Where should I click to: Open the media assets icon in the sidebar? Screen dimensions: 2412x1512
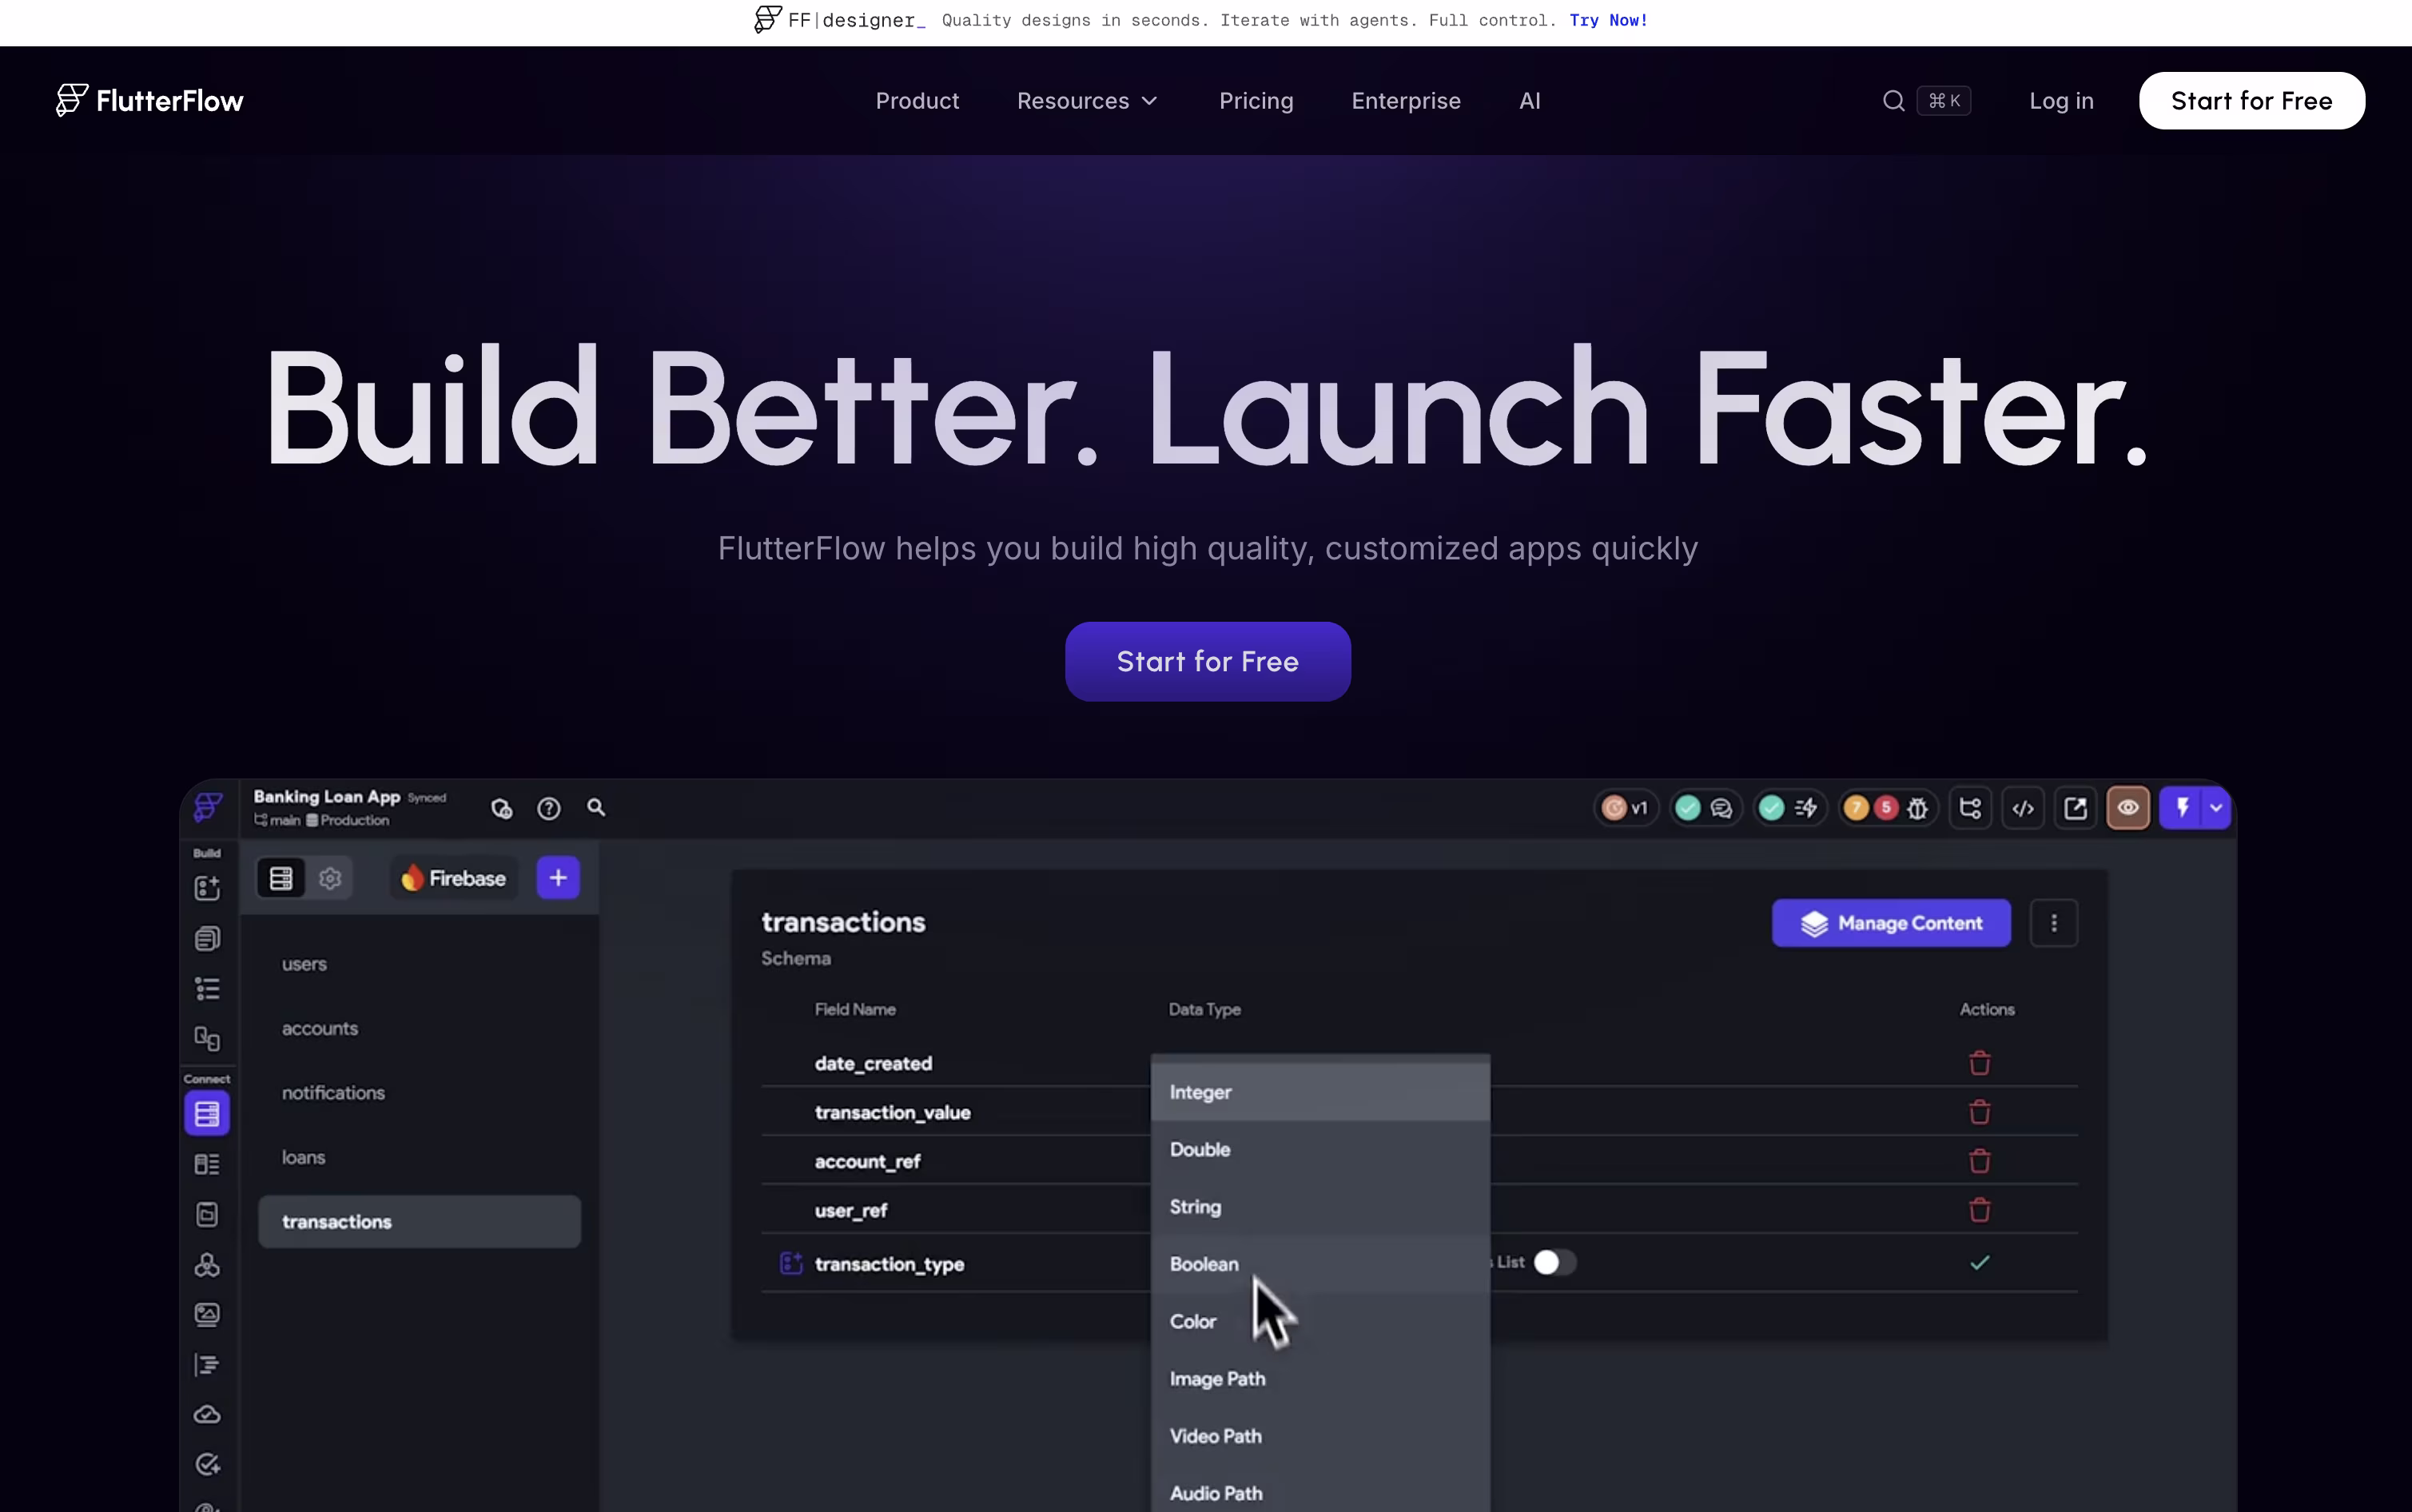coord(207,1314)
